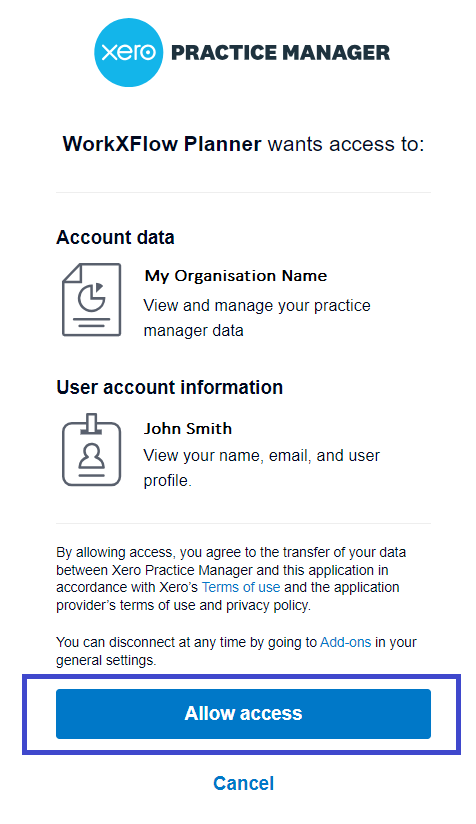Click 'general settings' text line

(106, 661)
